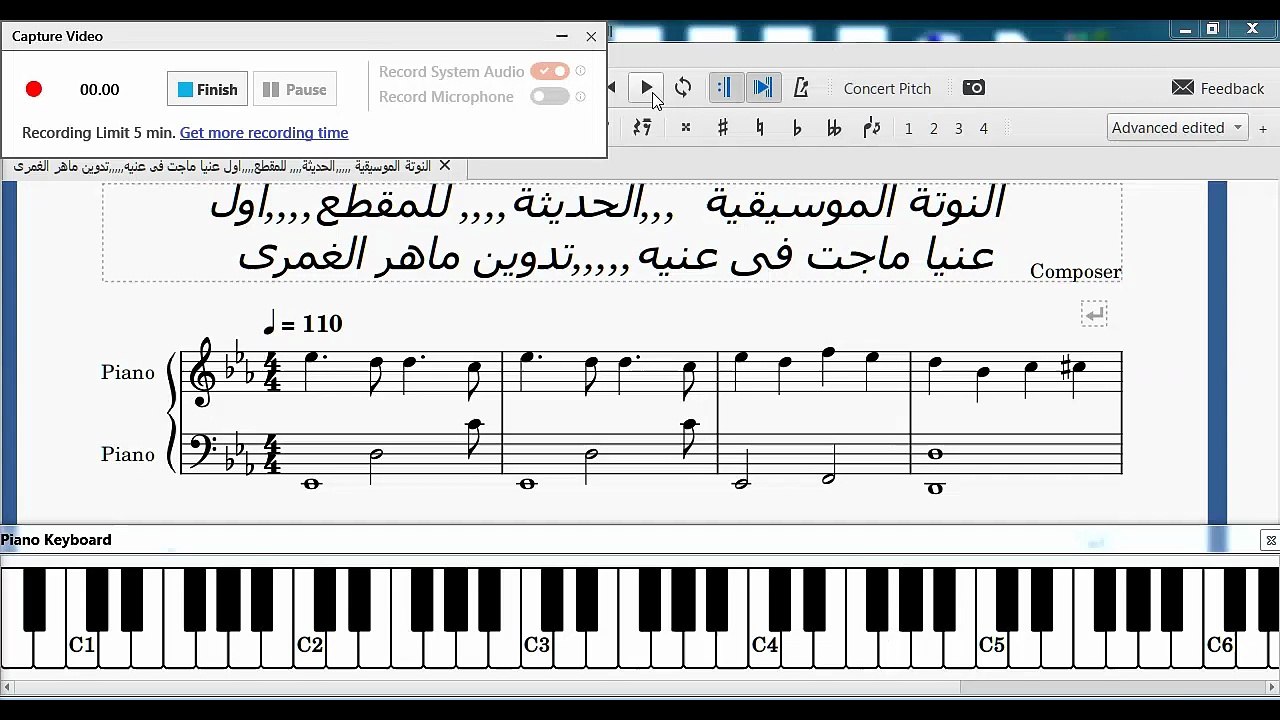This screenshot has height=720, width=1280.
Task: Apply flat accidental
Action: tap(797, 128)
